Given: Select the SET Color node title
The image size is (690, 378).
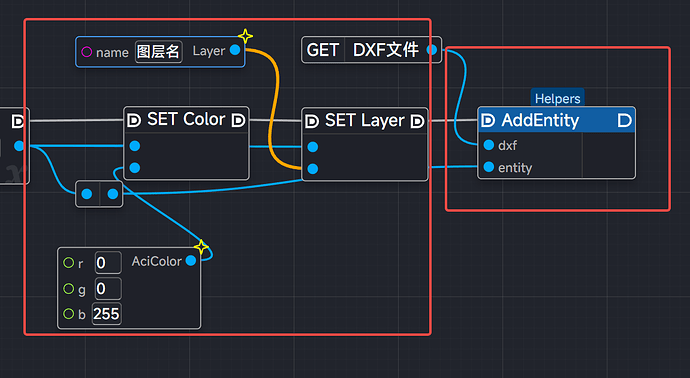Looking at the screenshot, I should pos(186,119).
